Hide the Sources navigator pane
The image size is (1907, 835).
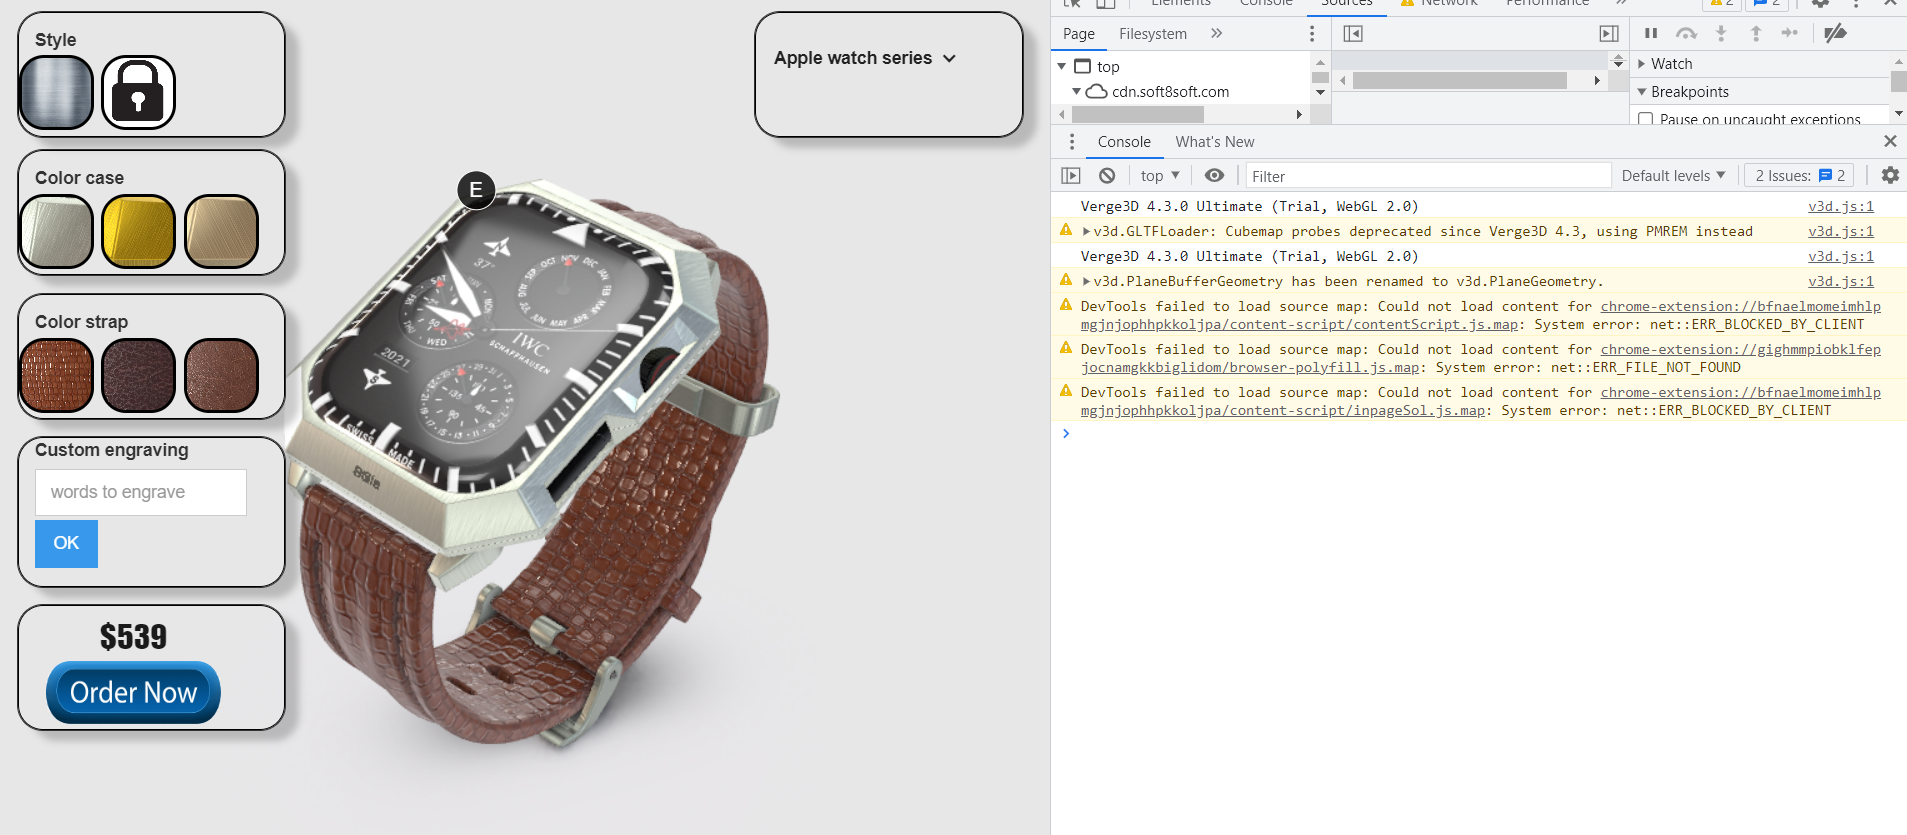[1353, 34]
